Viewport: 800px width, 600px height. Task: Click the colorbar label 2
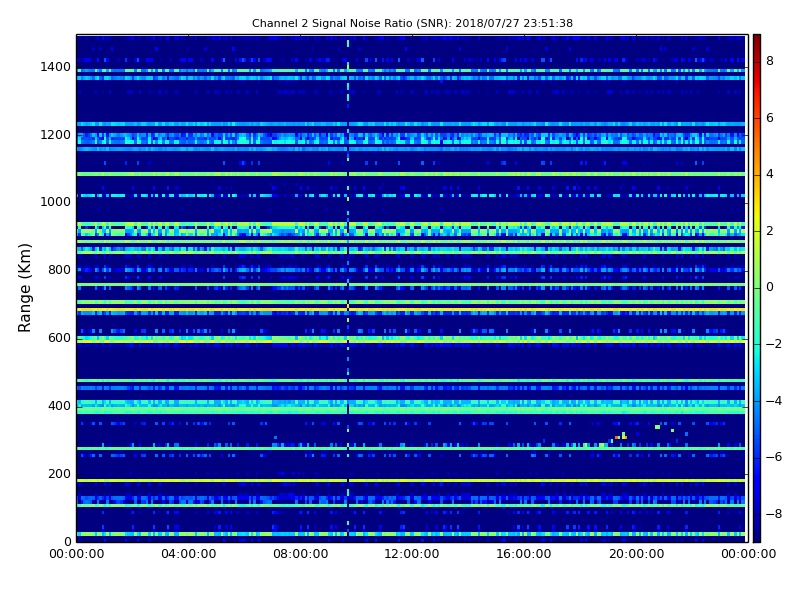(x=770, y=231)
